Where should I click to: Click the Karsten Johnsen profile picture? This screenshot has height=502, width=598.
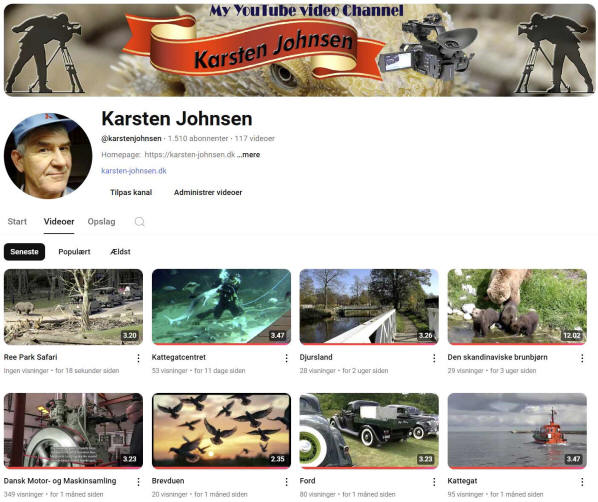point(48,156)
